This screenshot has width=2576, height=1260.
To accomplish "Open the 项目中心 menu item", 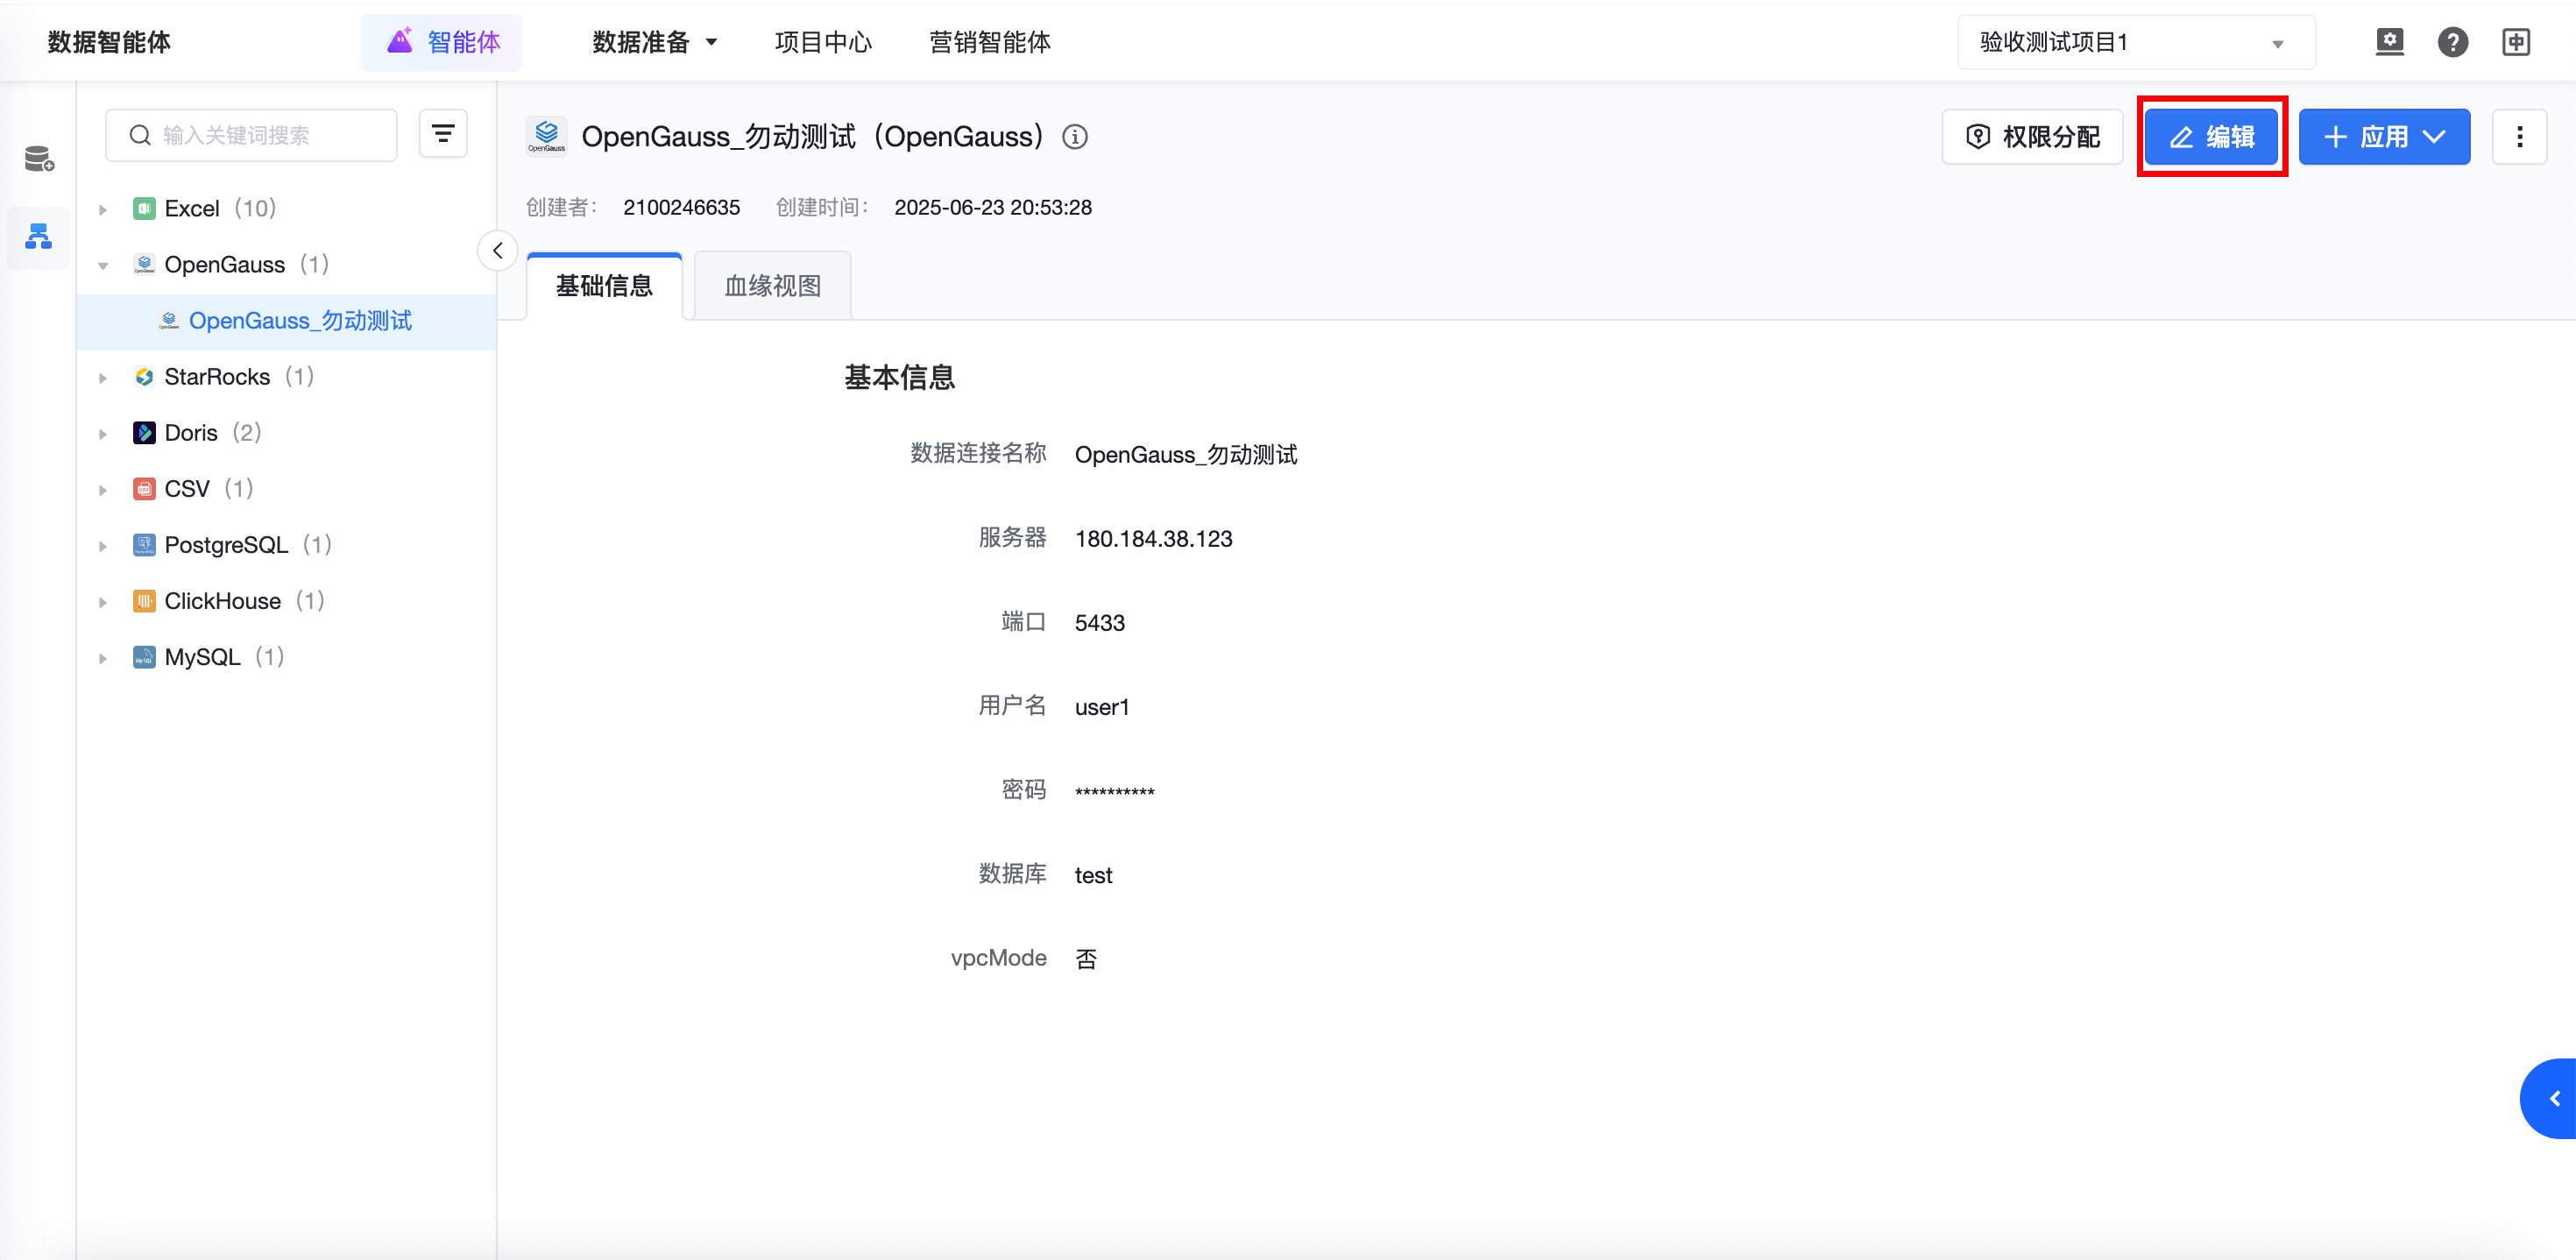I will pos(823,42).
